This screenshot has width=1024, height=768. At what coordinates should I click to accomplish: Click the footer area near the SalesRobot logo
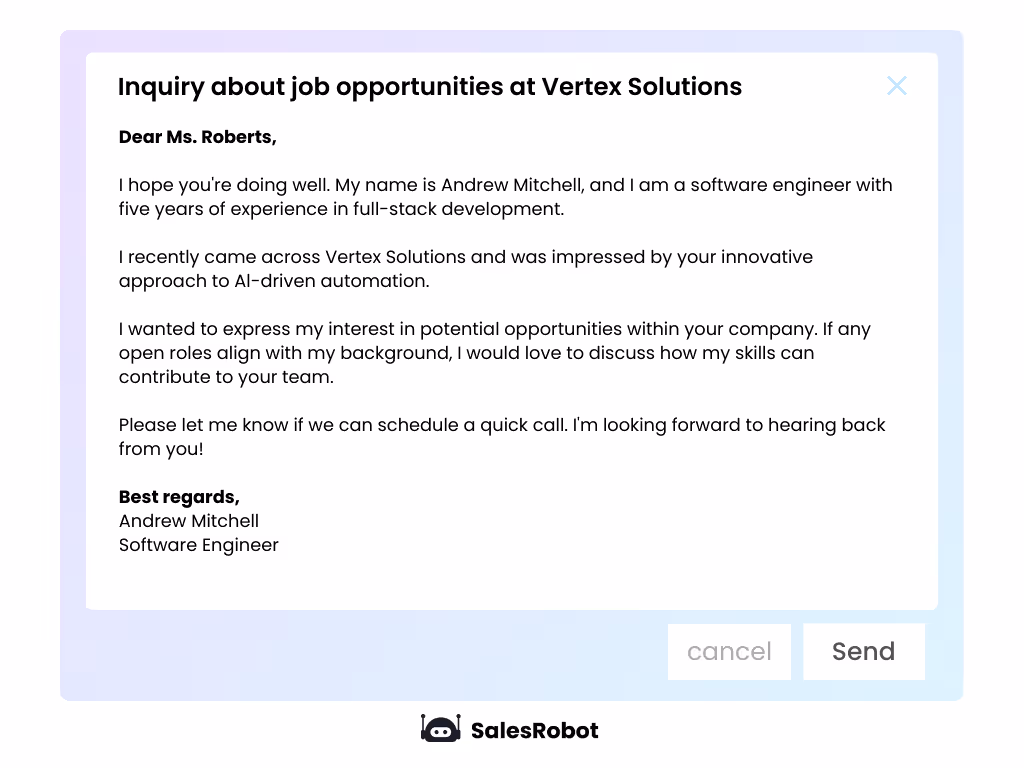click(x=510, y=730)
